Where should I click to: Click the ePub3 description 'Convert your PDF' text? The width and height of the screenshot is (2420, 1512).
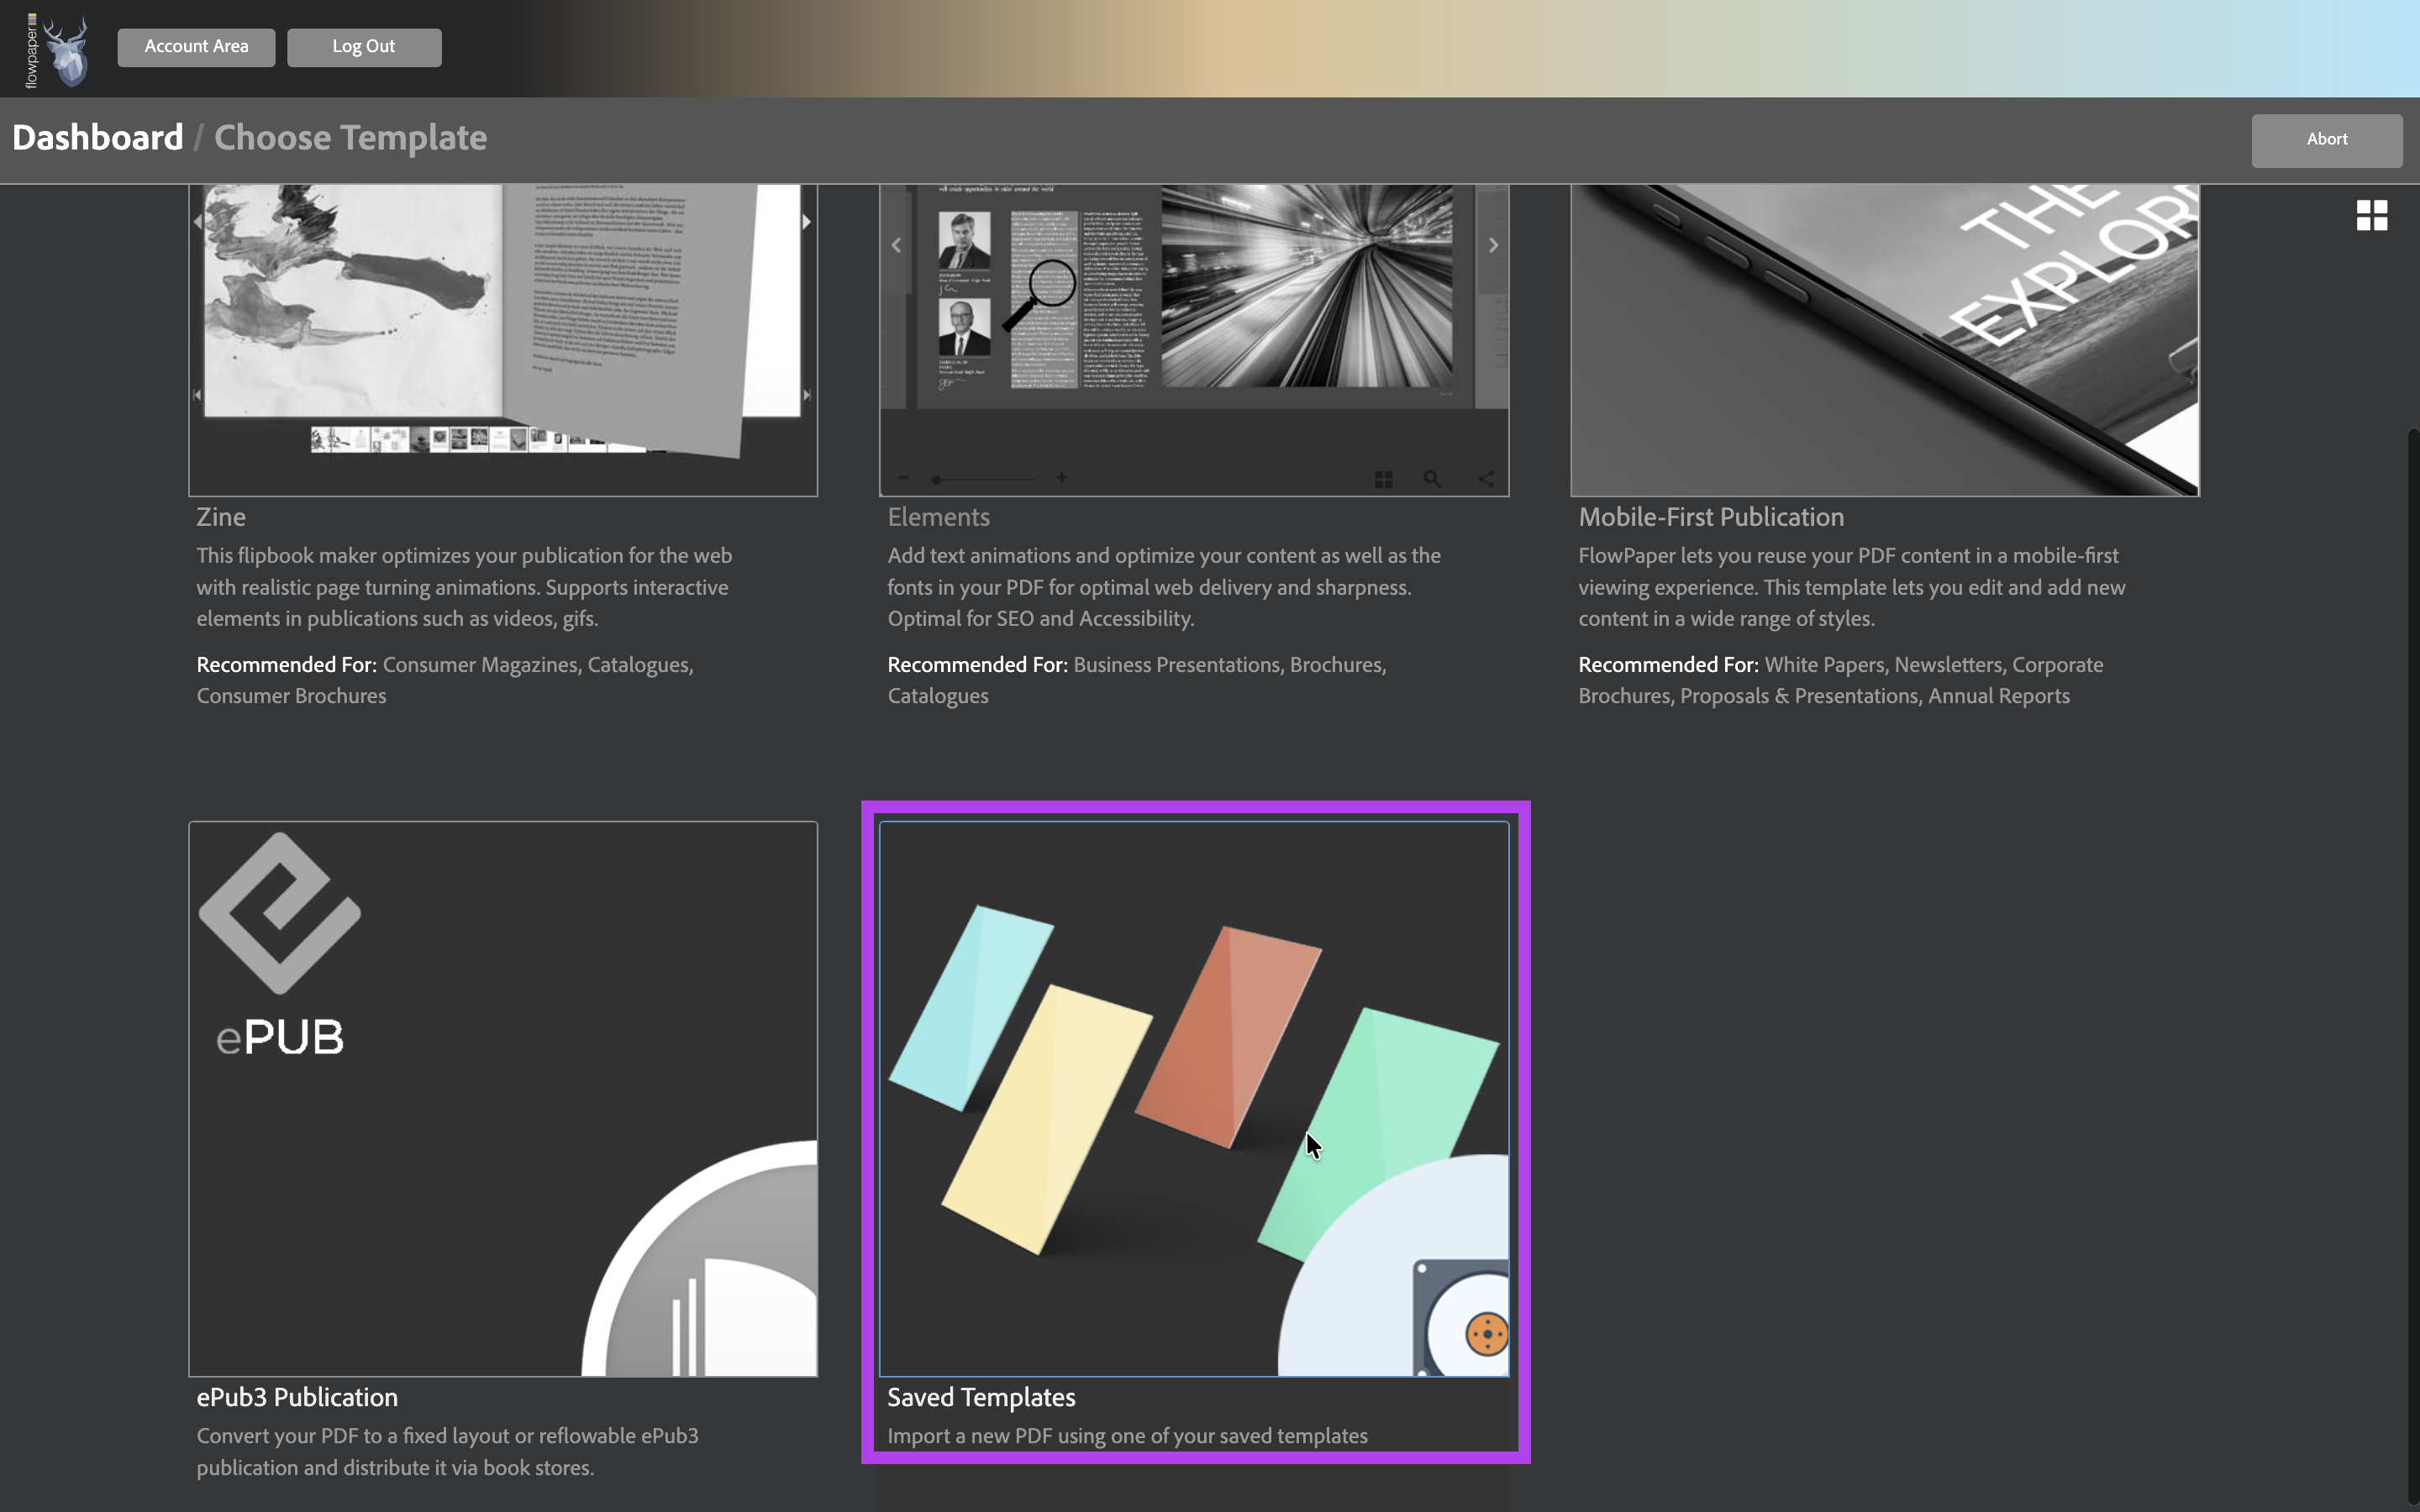448,1451
